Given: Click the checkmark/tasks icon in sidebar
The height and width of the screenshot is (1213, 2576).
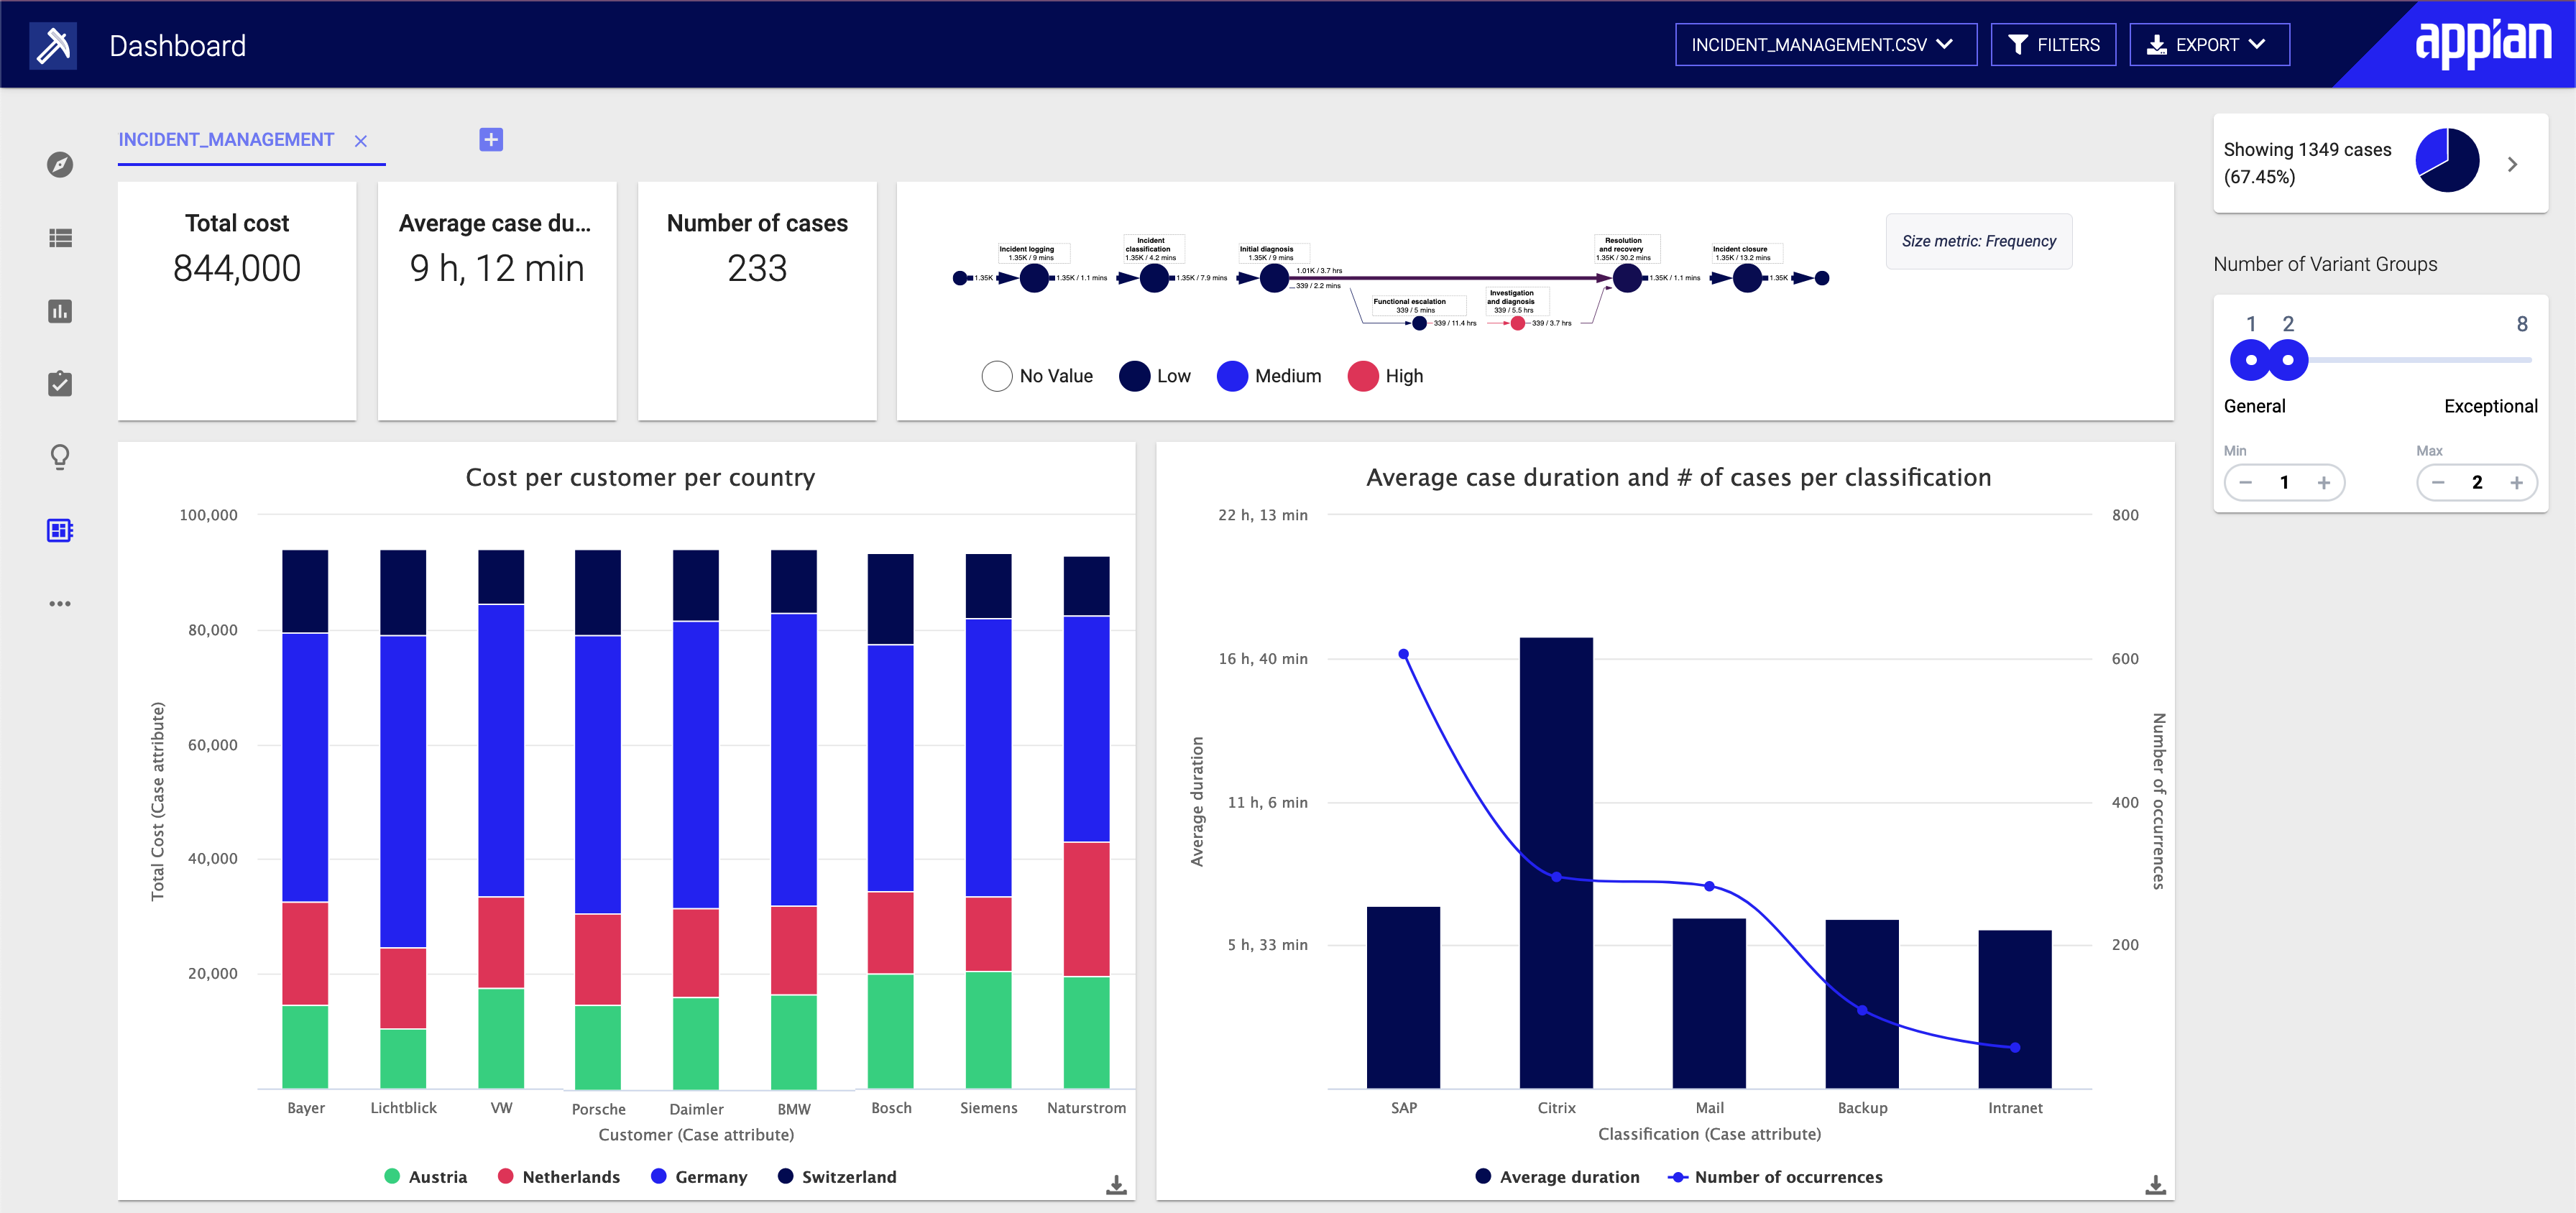Looking at the screenshot, I should (x=57, y=383).
